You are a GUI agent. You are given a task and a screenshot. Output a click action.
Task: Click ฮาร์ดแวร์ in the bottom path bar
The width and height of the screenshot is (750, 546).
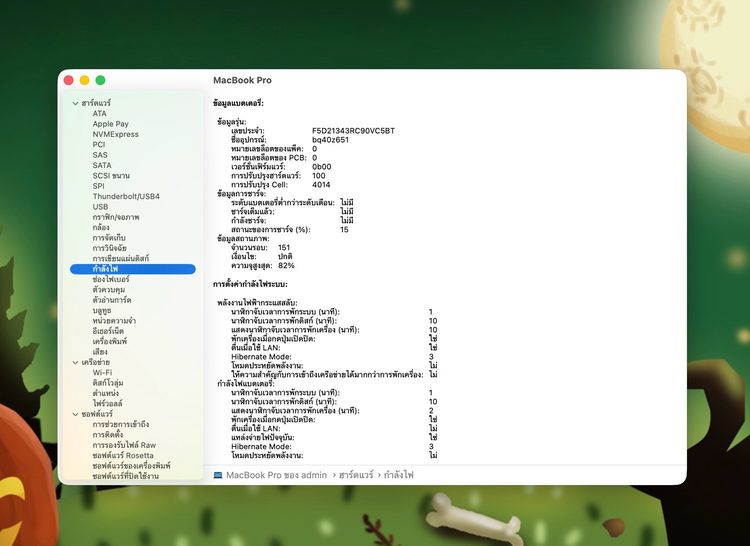(356, 475)
